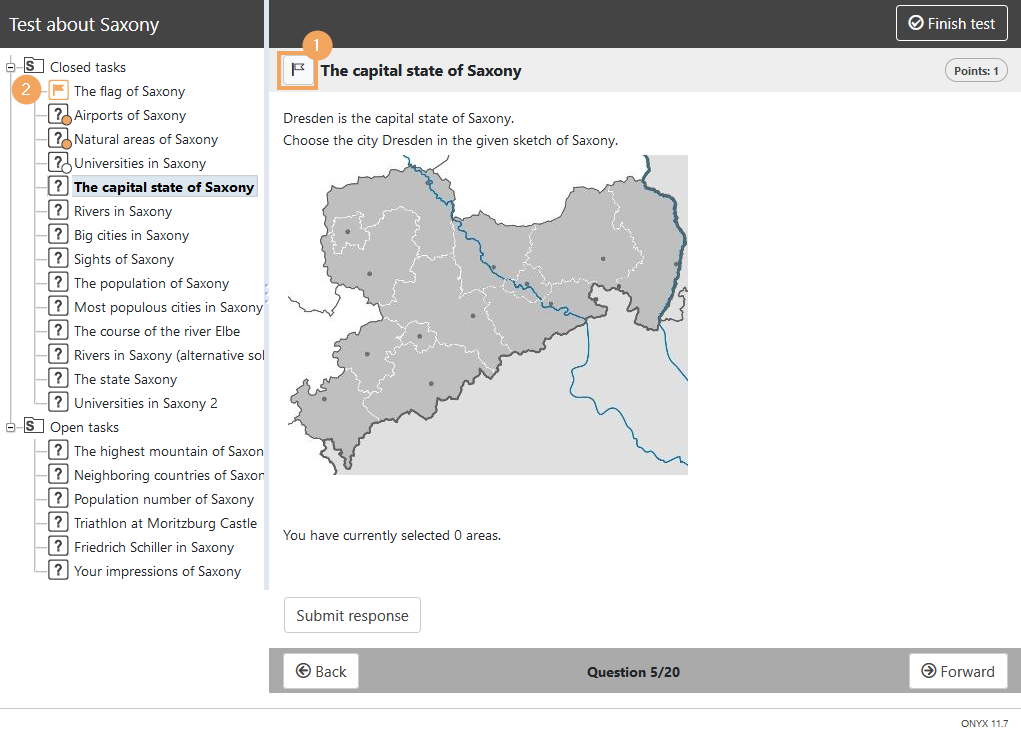Click the question icon beside Rivers in Saxony
The width and height of the screenshot is (1021, 733).
[x=58, y=211]
